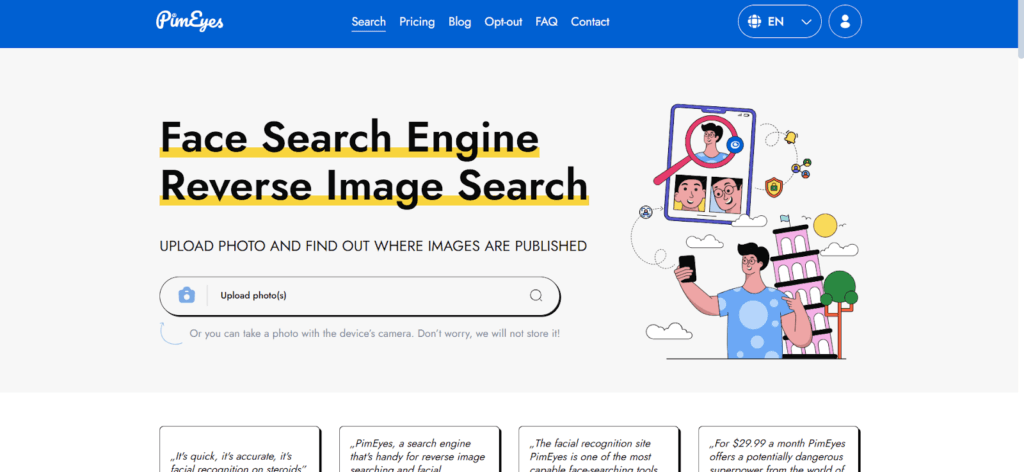Open the "For $29.99 a month" testimonial card
This screenshot has height=472, width=1024.
pyautogui.click(x=778, y=449)
